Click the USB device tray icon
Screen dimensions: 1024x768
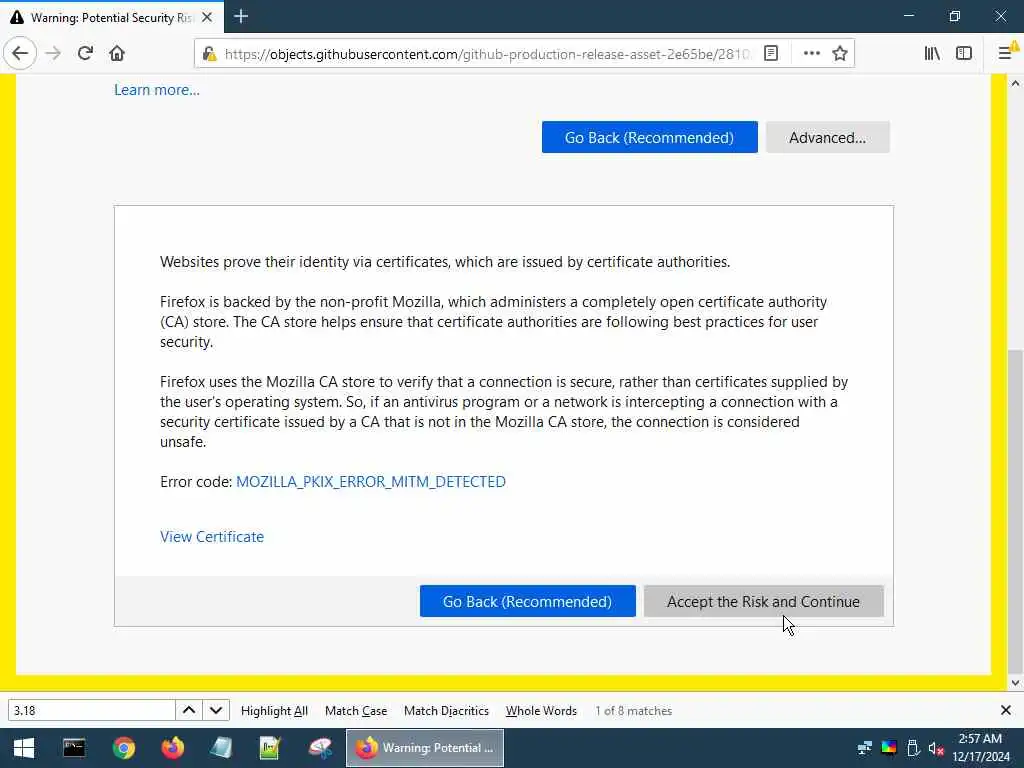[913, 748]
